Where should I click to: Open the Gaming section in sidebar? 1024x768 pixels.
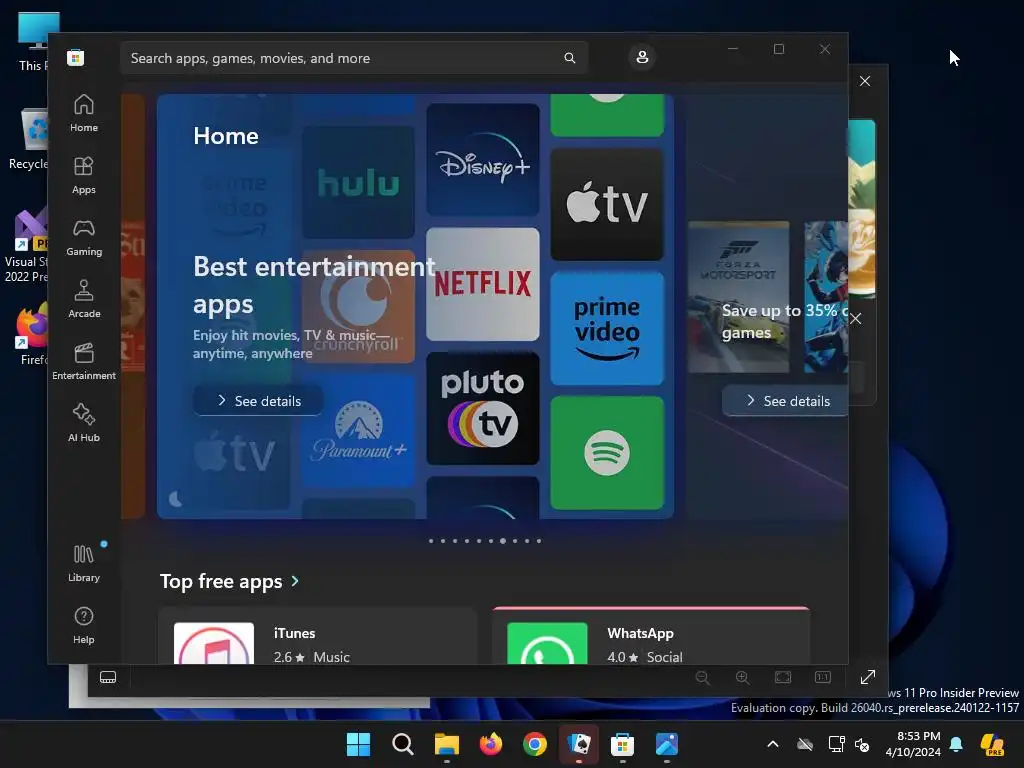(84, 237)
